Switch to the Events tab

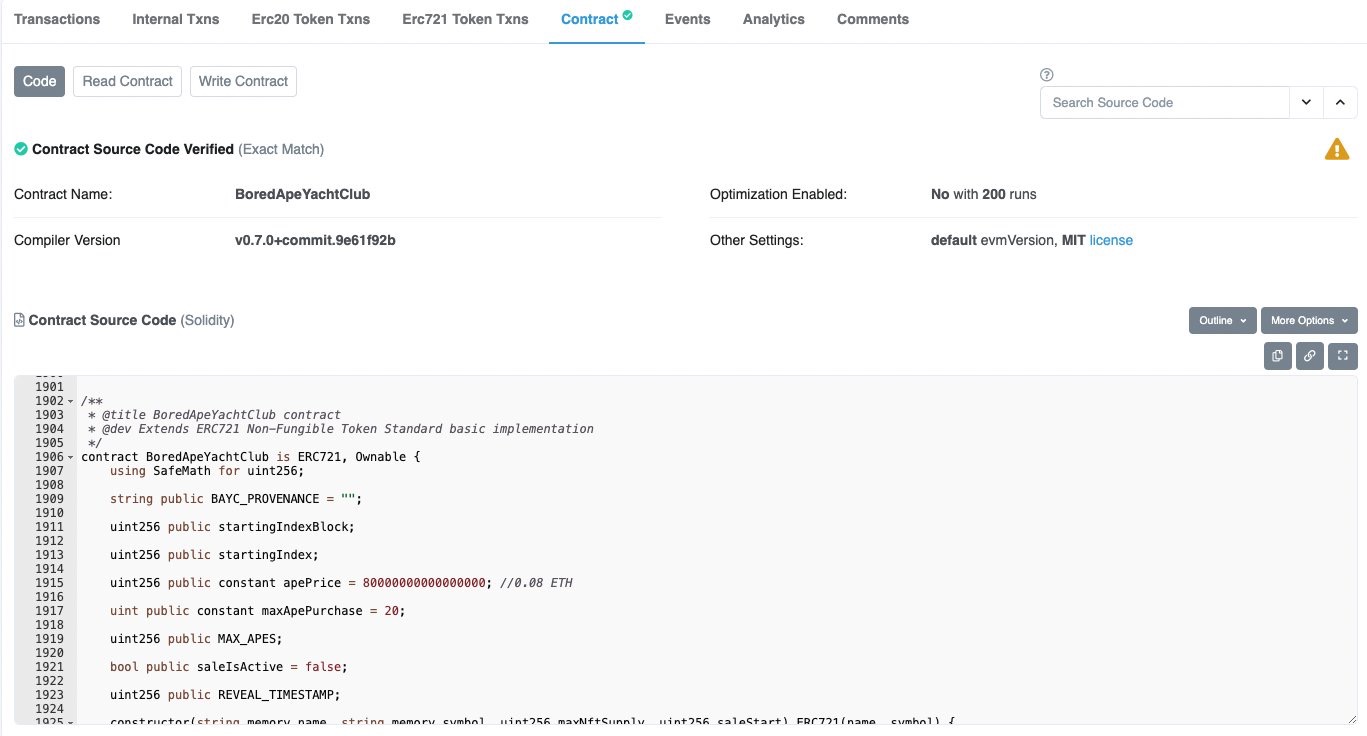(688, 19)
